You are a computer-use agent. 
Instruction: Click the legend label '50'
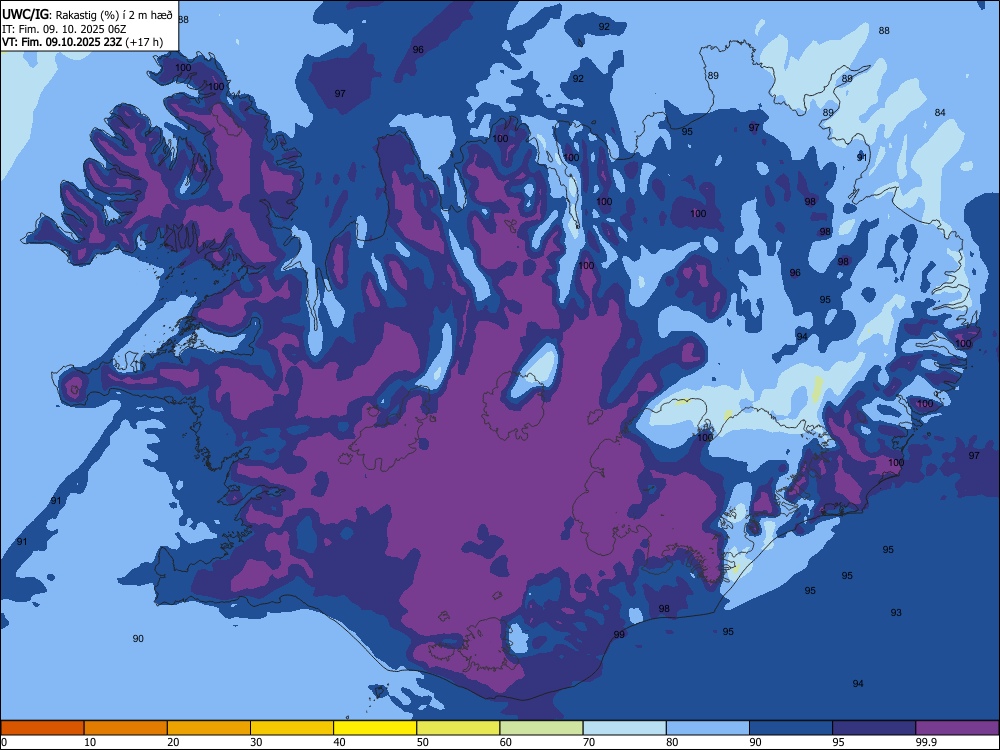pos(422,742)
